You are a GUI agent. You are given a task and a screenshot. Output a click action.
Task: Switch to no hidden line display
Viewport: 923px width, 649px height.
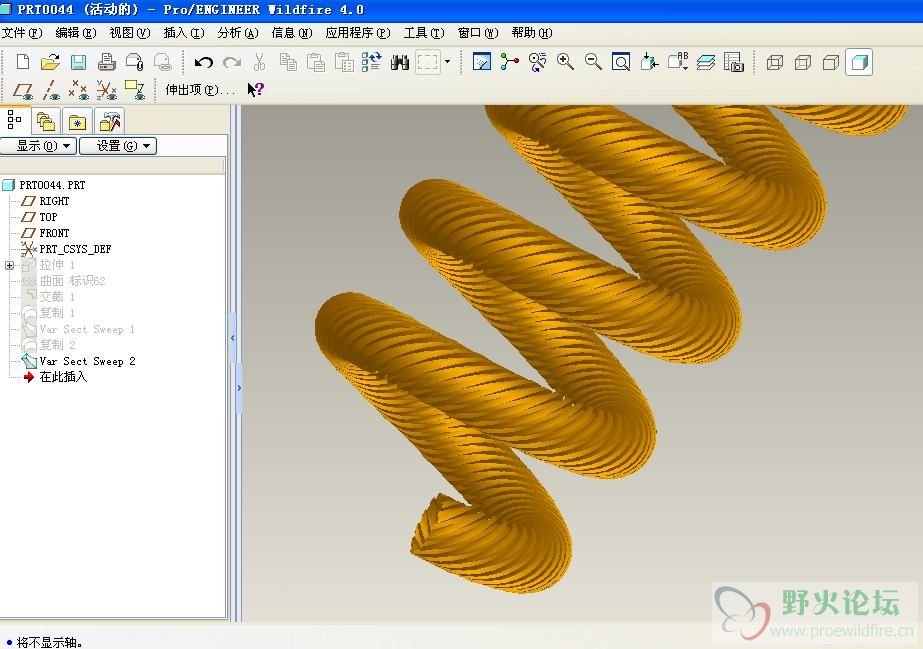click(831, 62)
